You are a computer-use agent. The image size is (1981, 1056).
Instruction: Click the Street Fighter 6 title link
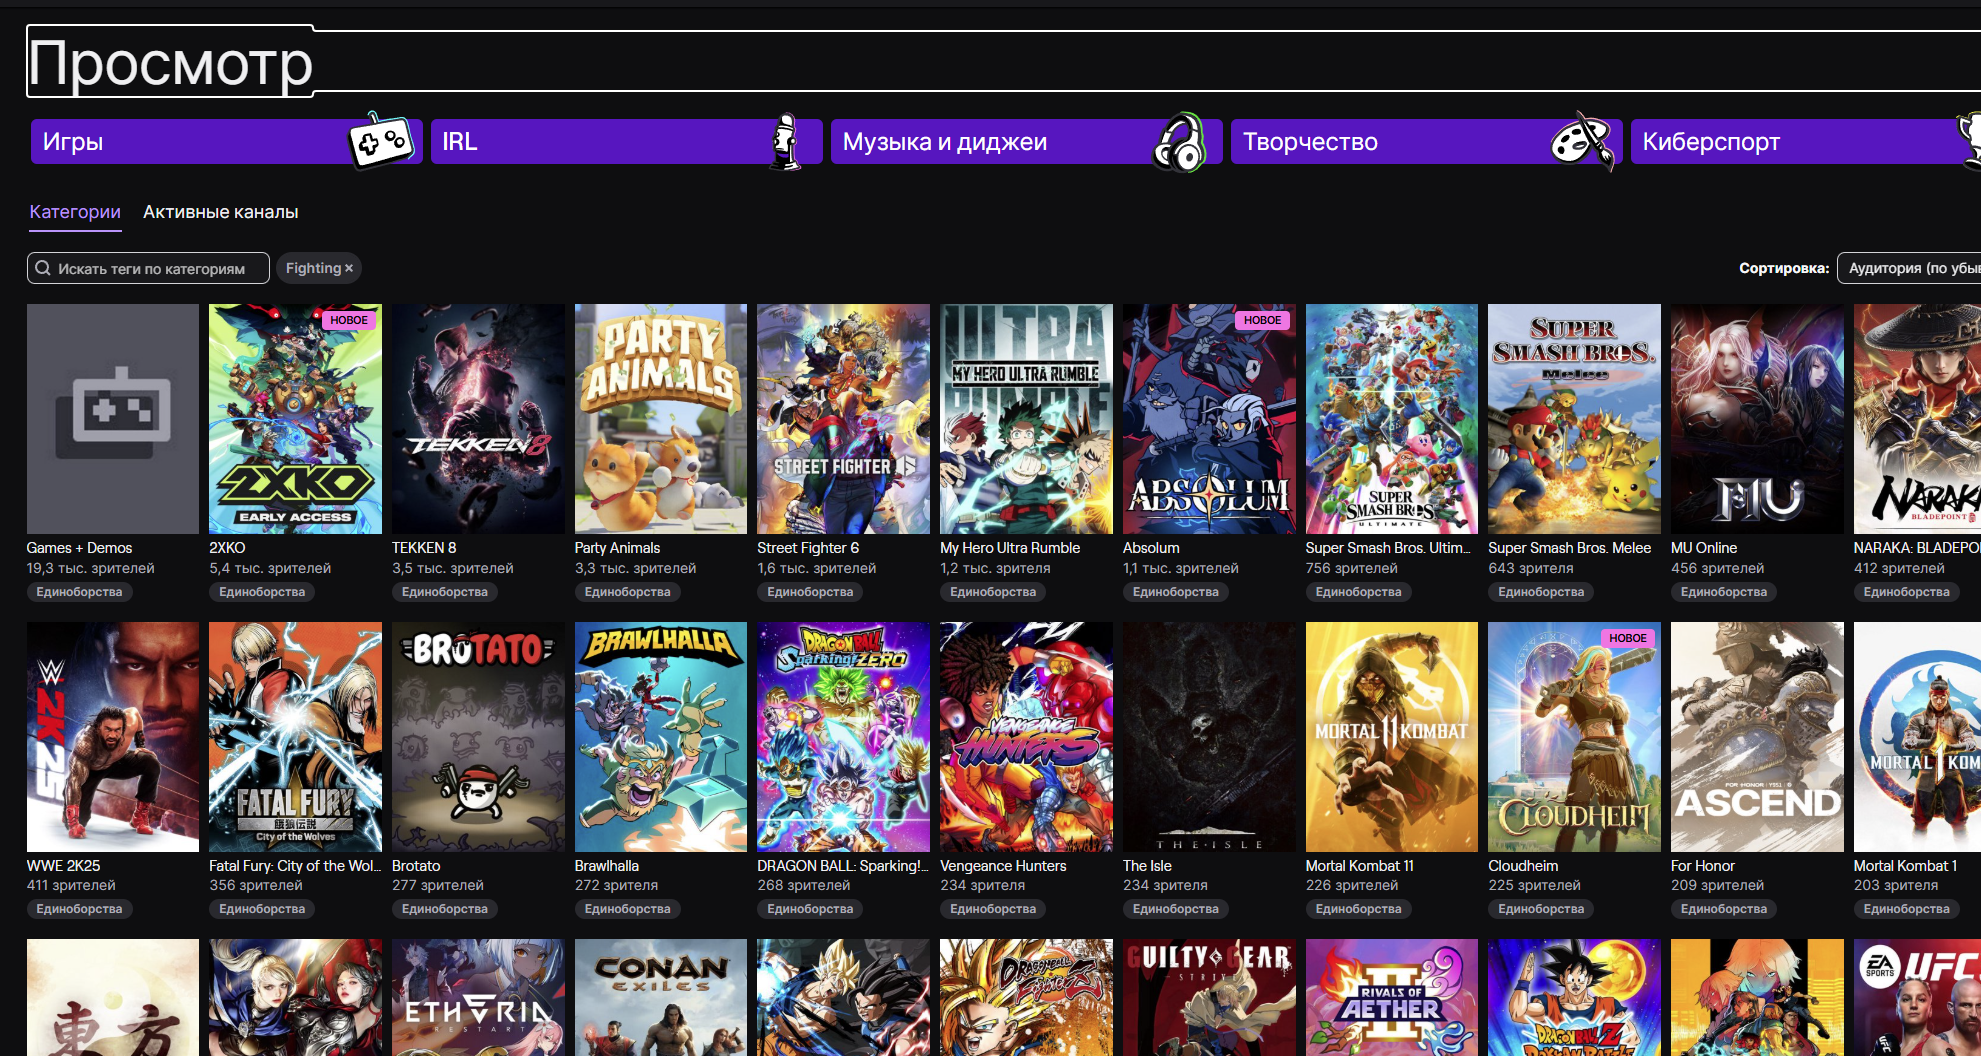(808, 548)
